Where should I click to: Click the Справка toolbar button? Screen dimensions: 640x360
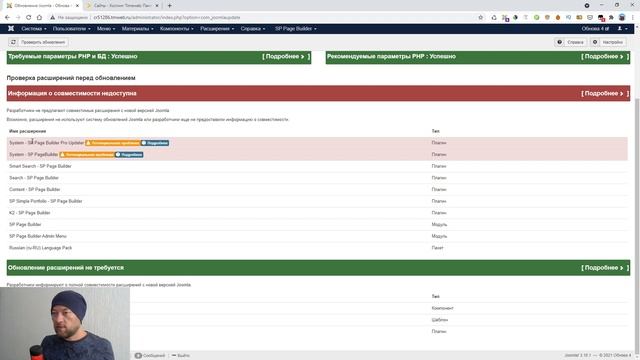[571, 42]
